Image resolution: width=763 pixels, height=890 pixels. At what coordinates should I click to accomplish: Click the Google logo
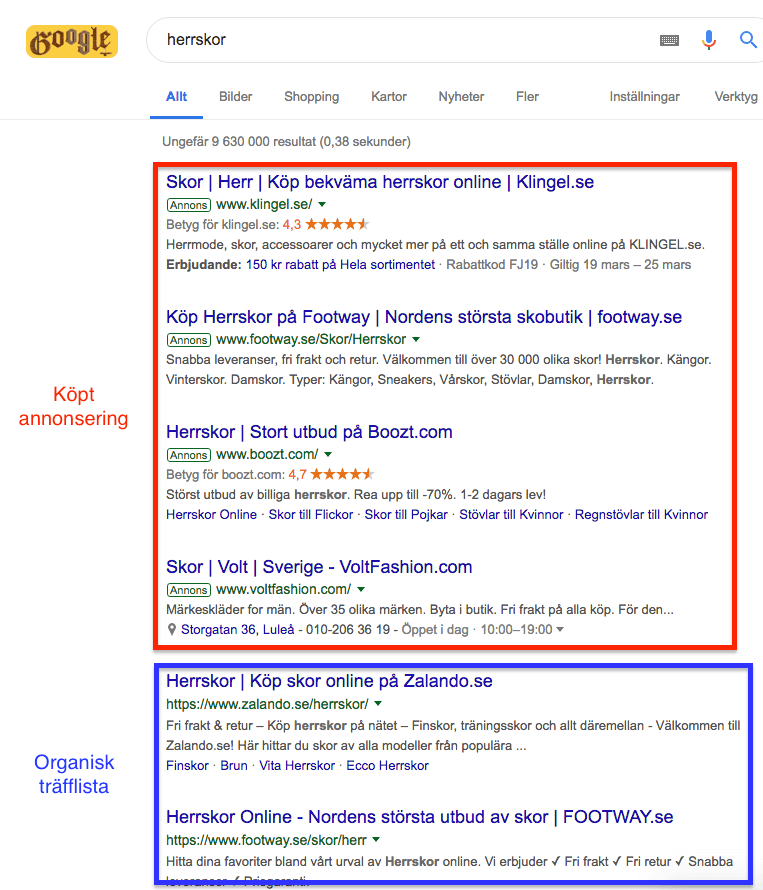[x=72, y=41]
